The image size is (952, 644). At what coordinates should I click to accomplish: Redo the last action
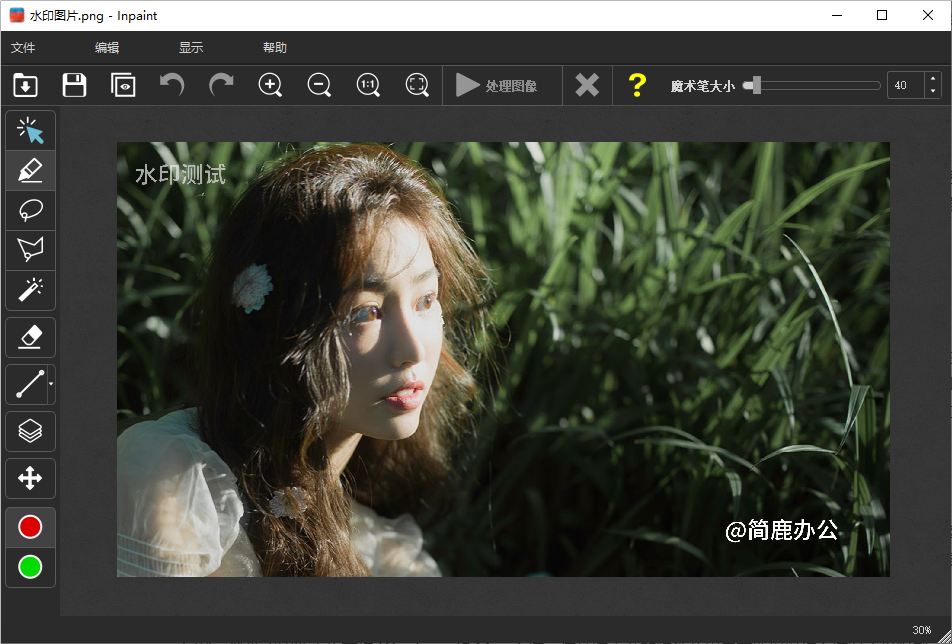point(220,85)
